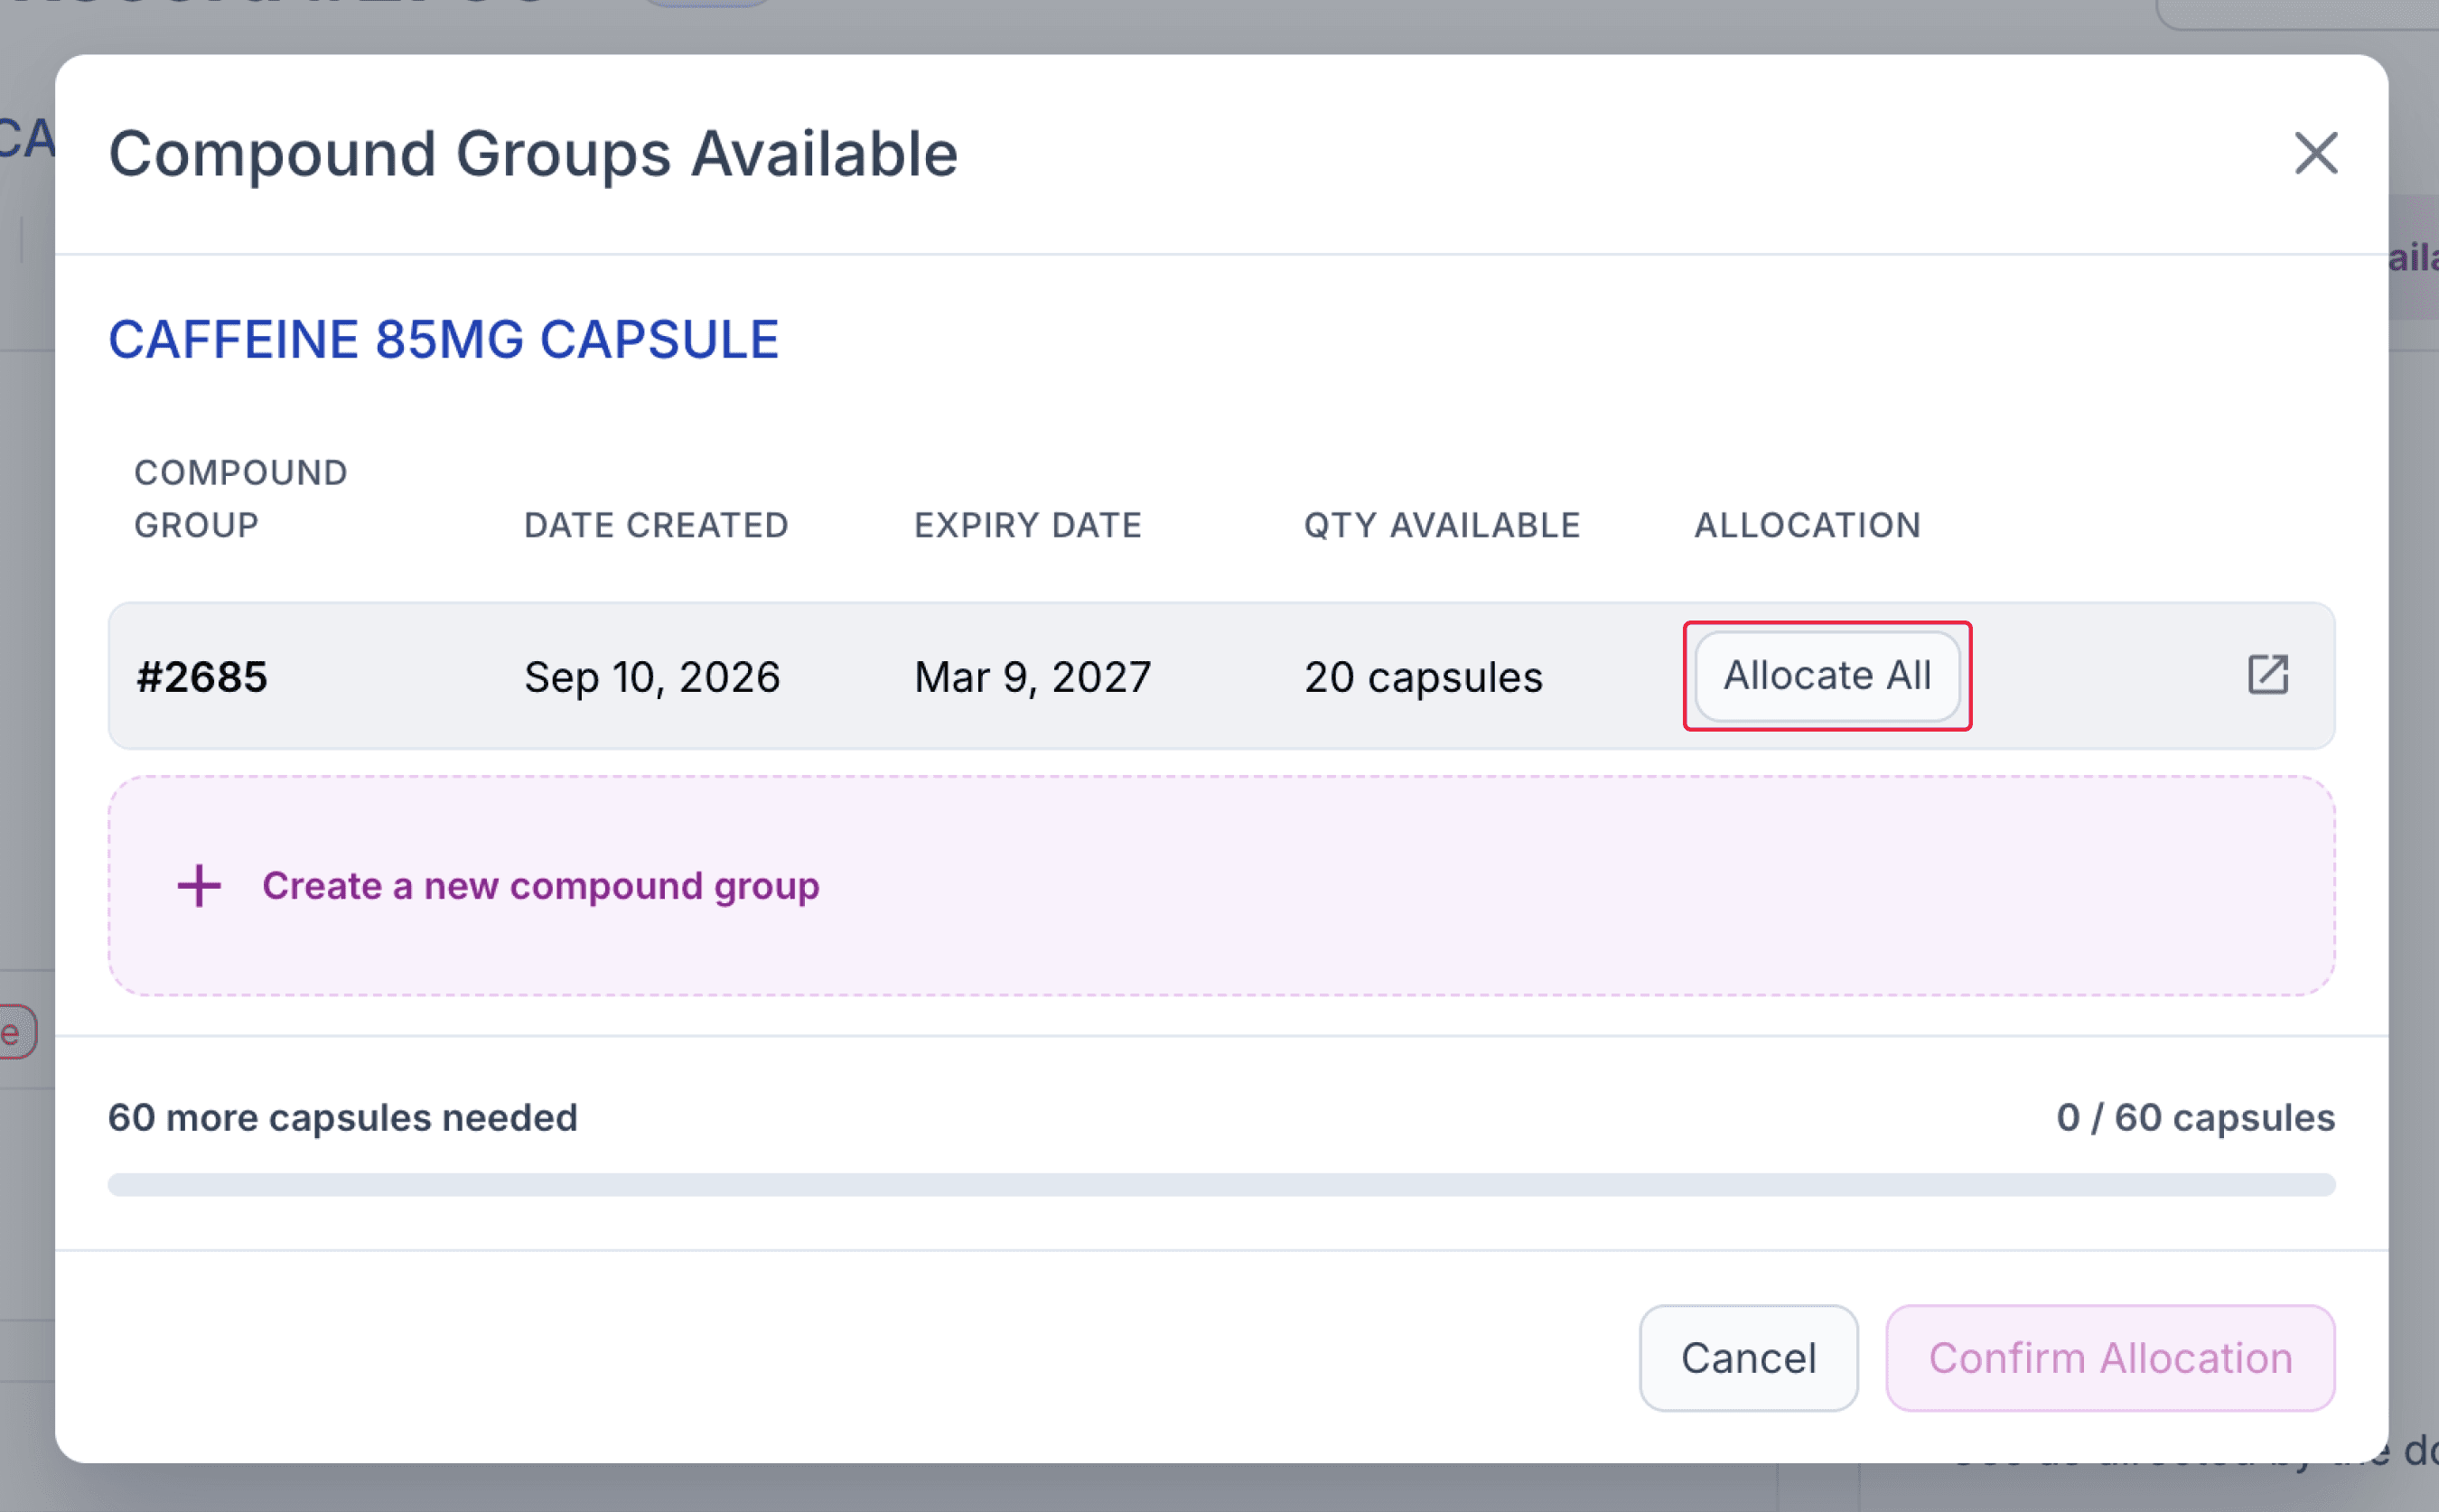The height and width of the screenshot is (1512, 2439).
Task: Close the Compound Groups Available dialog
Action: pos(2315,153)
